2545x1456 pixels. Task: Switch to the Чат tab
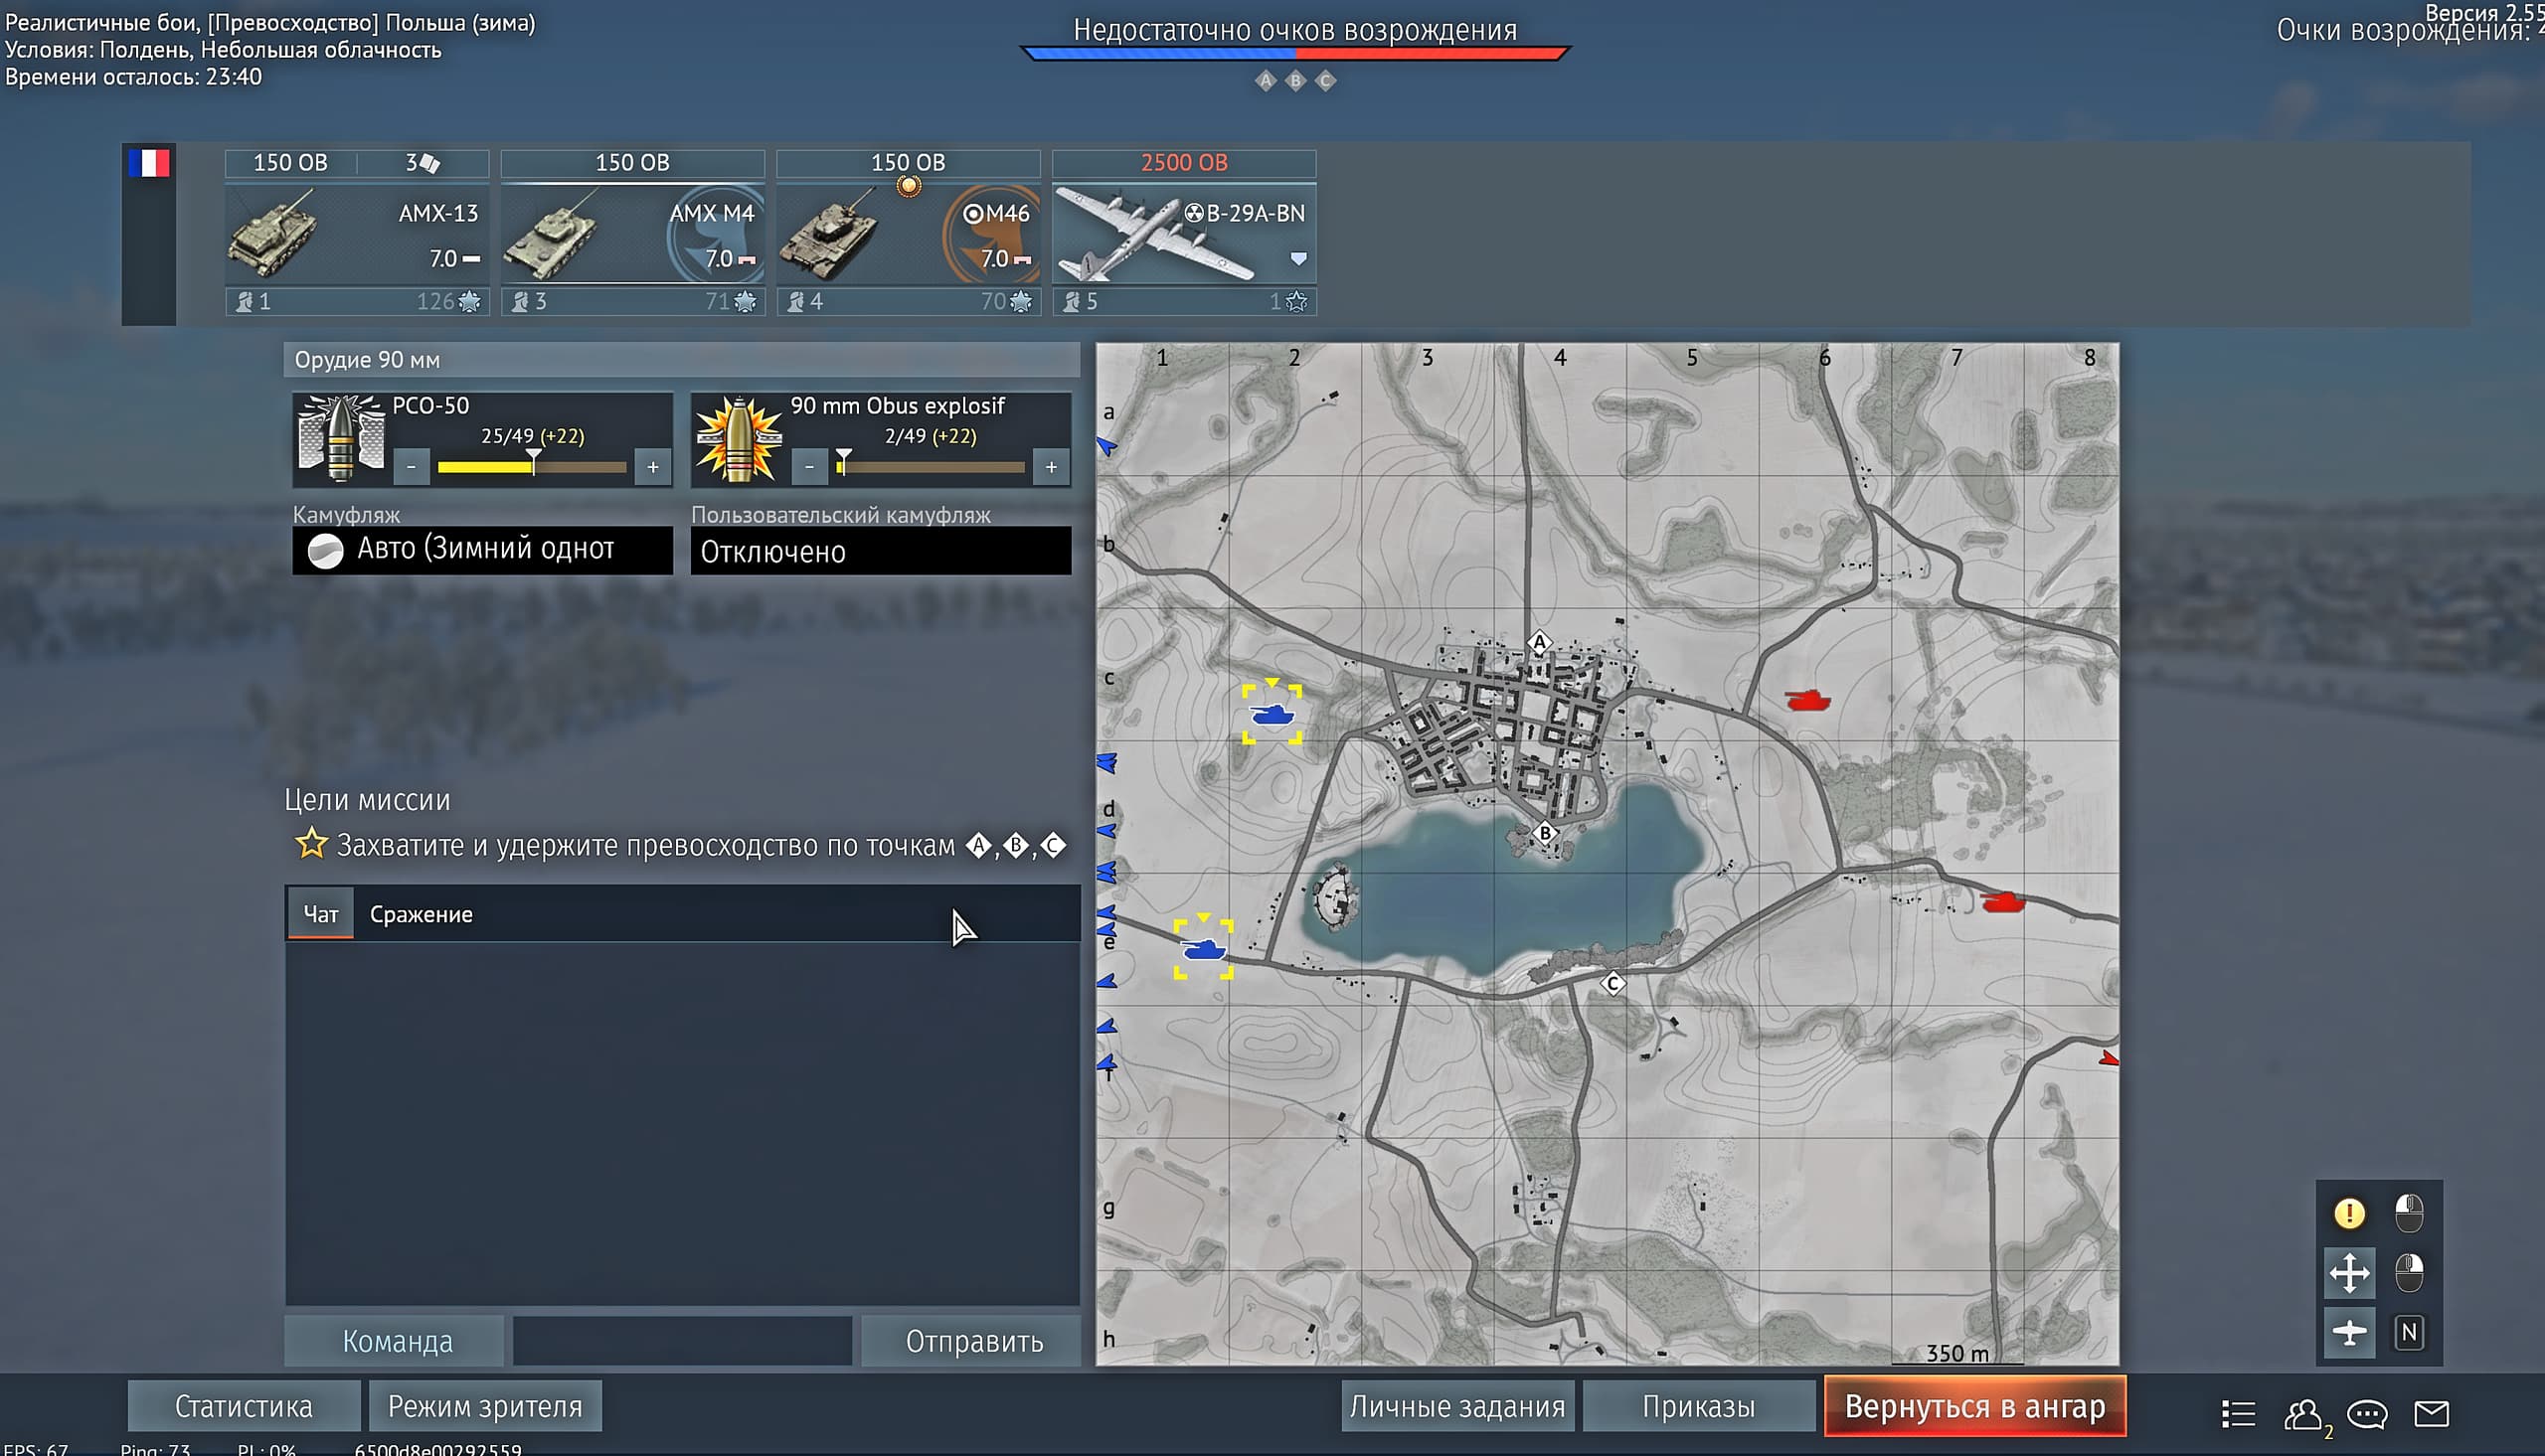[321, 914]
